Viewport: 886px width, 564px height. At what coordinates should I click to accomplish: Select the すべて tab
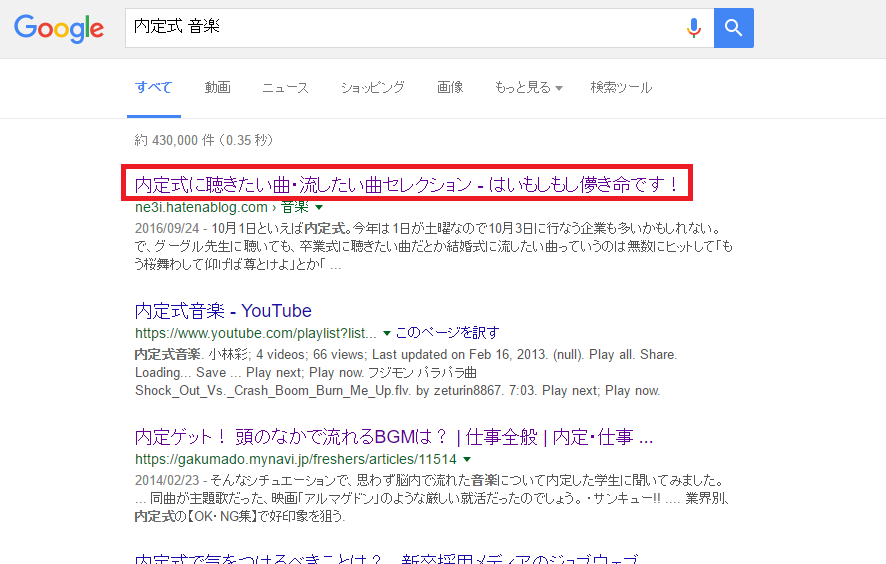154,88
